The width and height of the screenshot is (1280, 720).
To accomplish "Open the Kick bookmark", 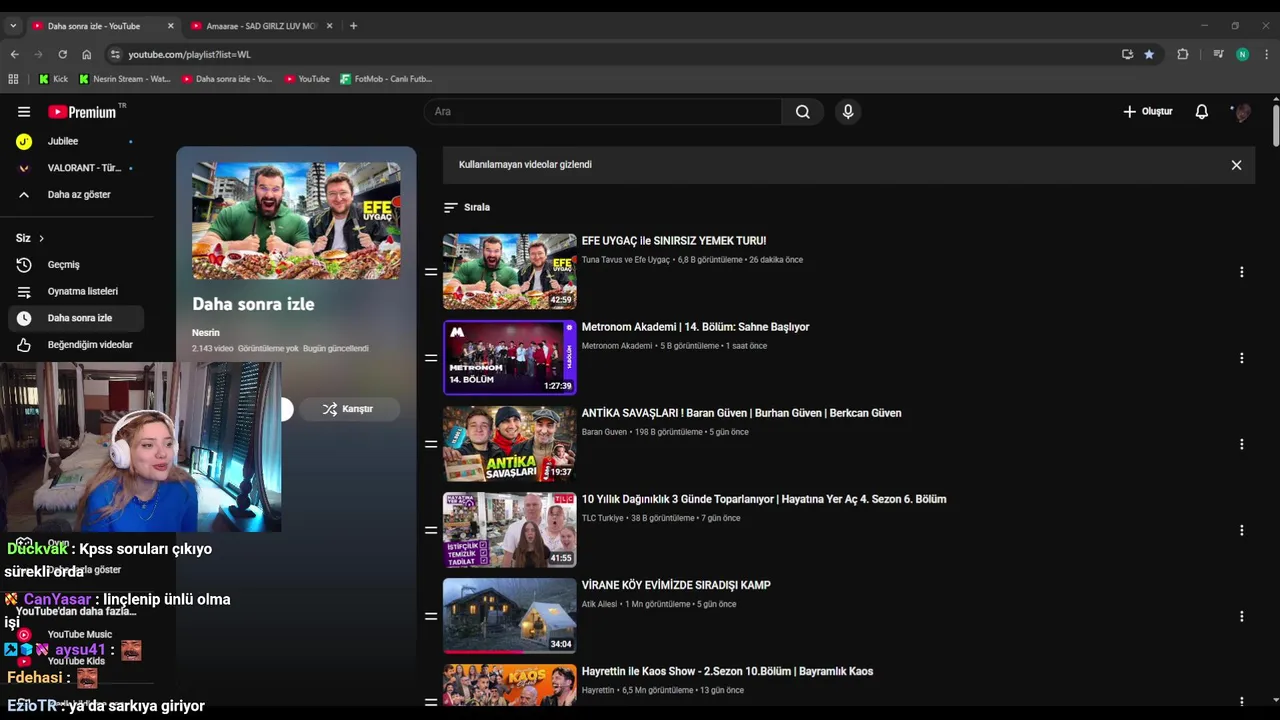I will coord(53,79).
